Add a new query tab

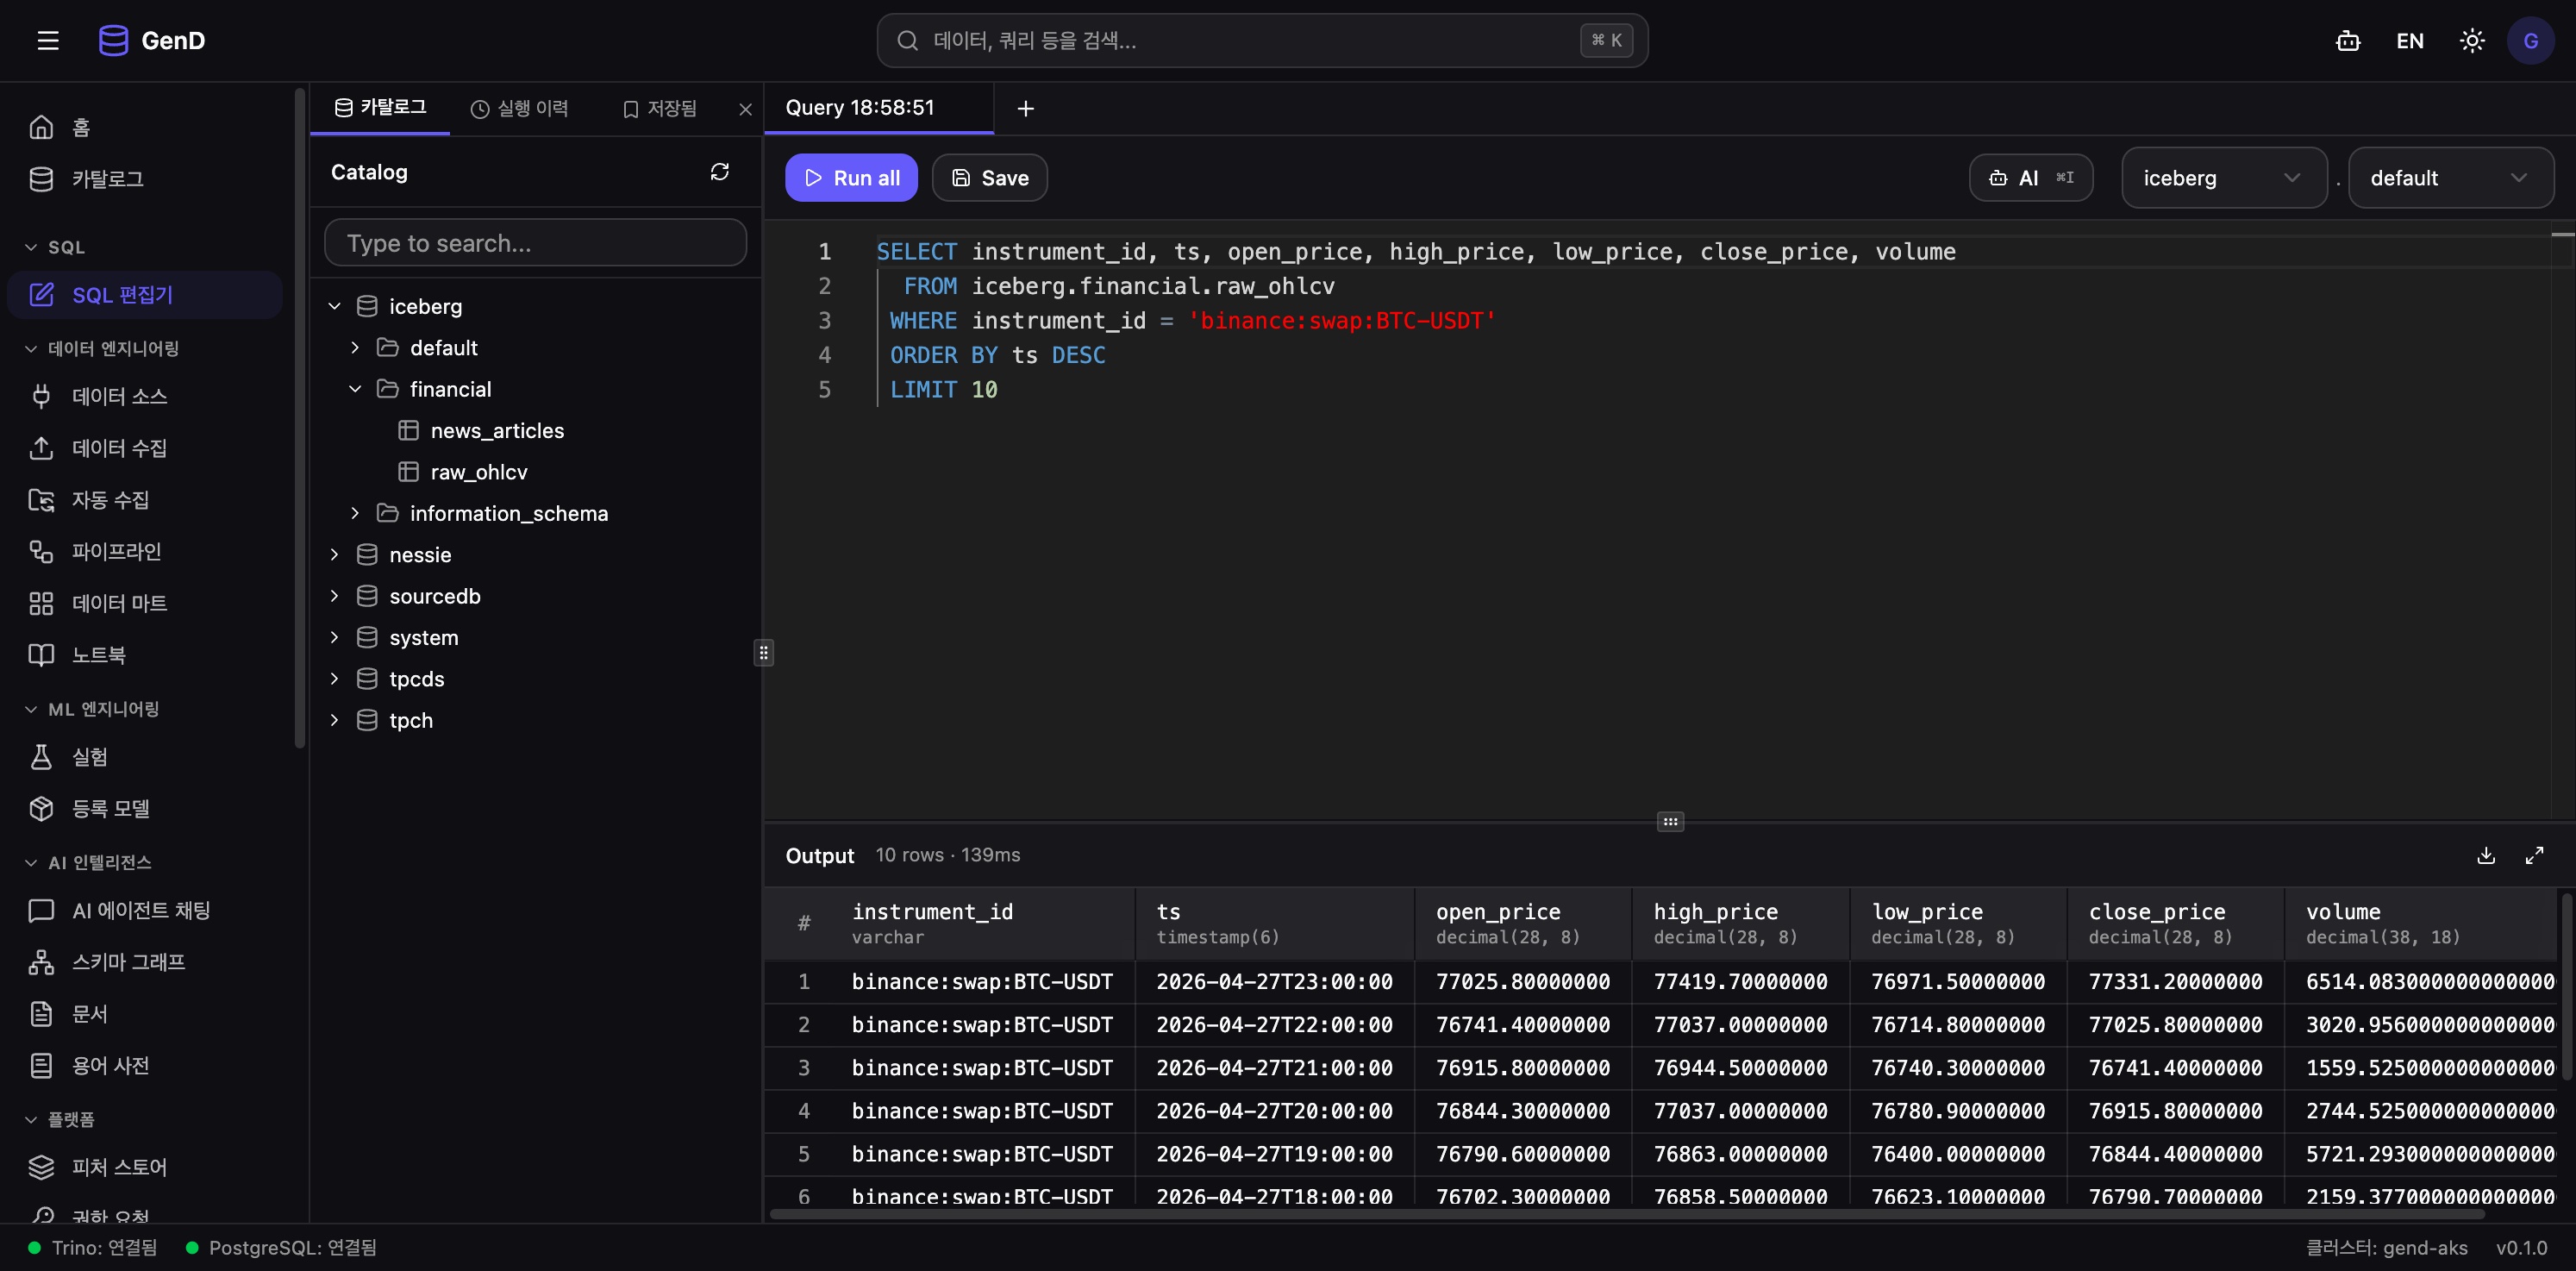[x=1025, y=108]
